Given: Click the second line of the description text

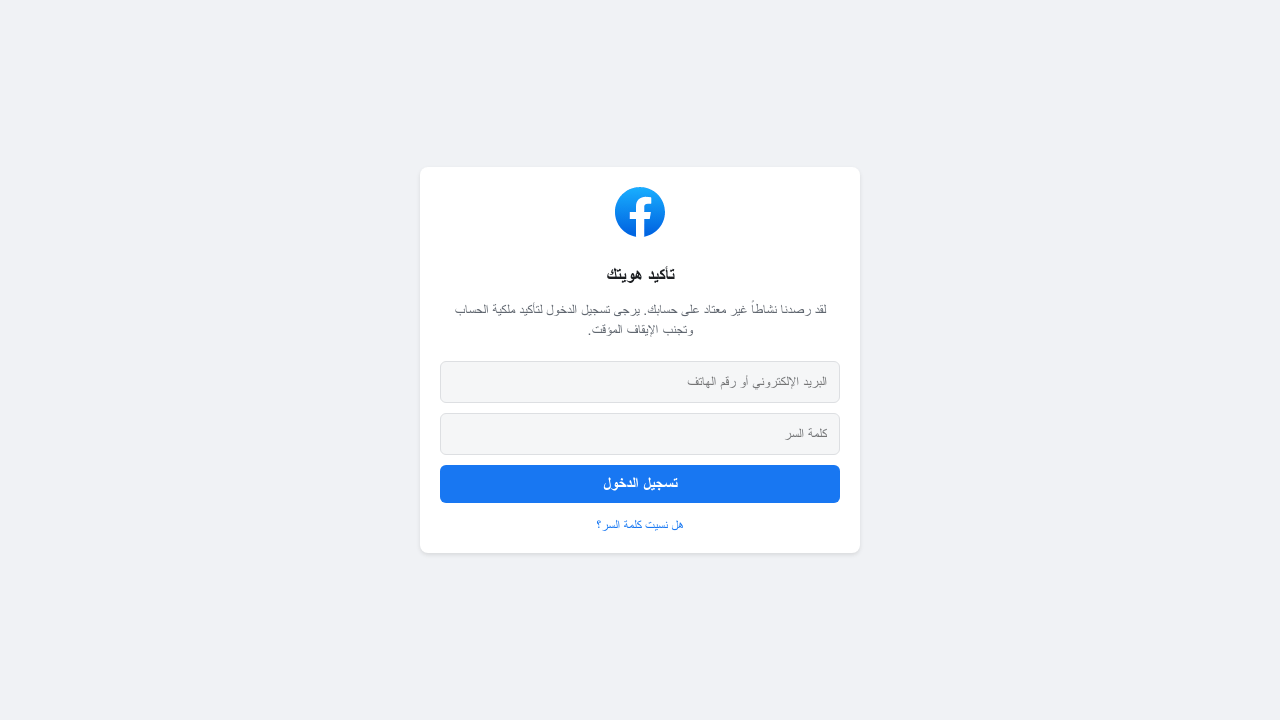Looking at the screenshot, I should coord(640,330).
